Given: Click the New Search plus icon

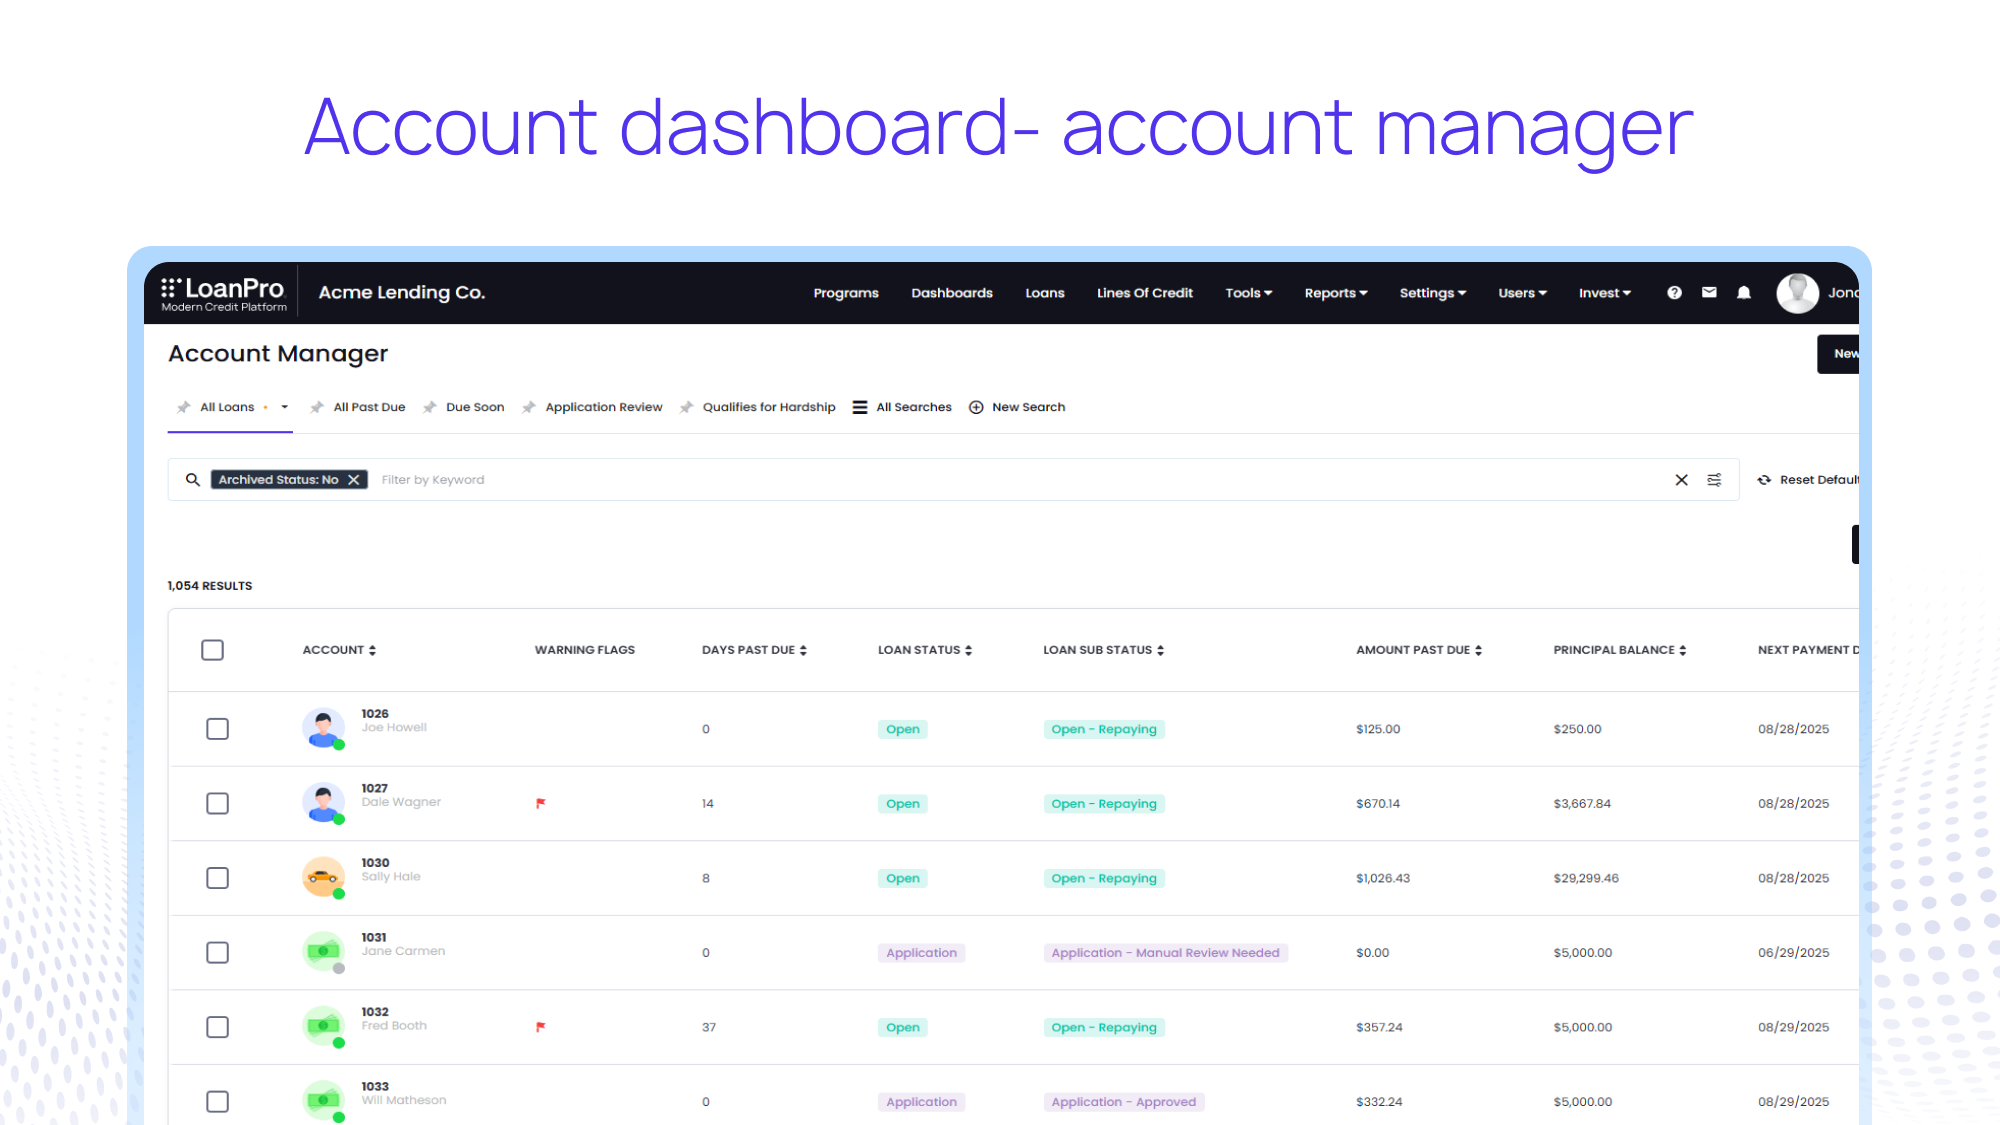Looking at the screenshot, I should [976, 407].
